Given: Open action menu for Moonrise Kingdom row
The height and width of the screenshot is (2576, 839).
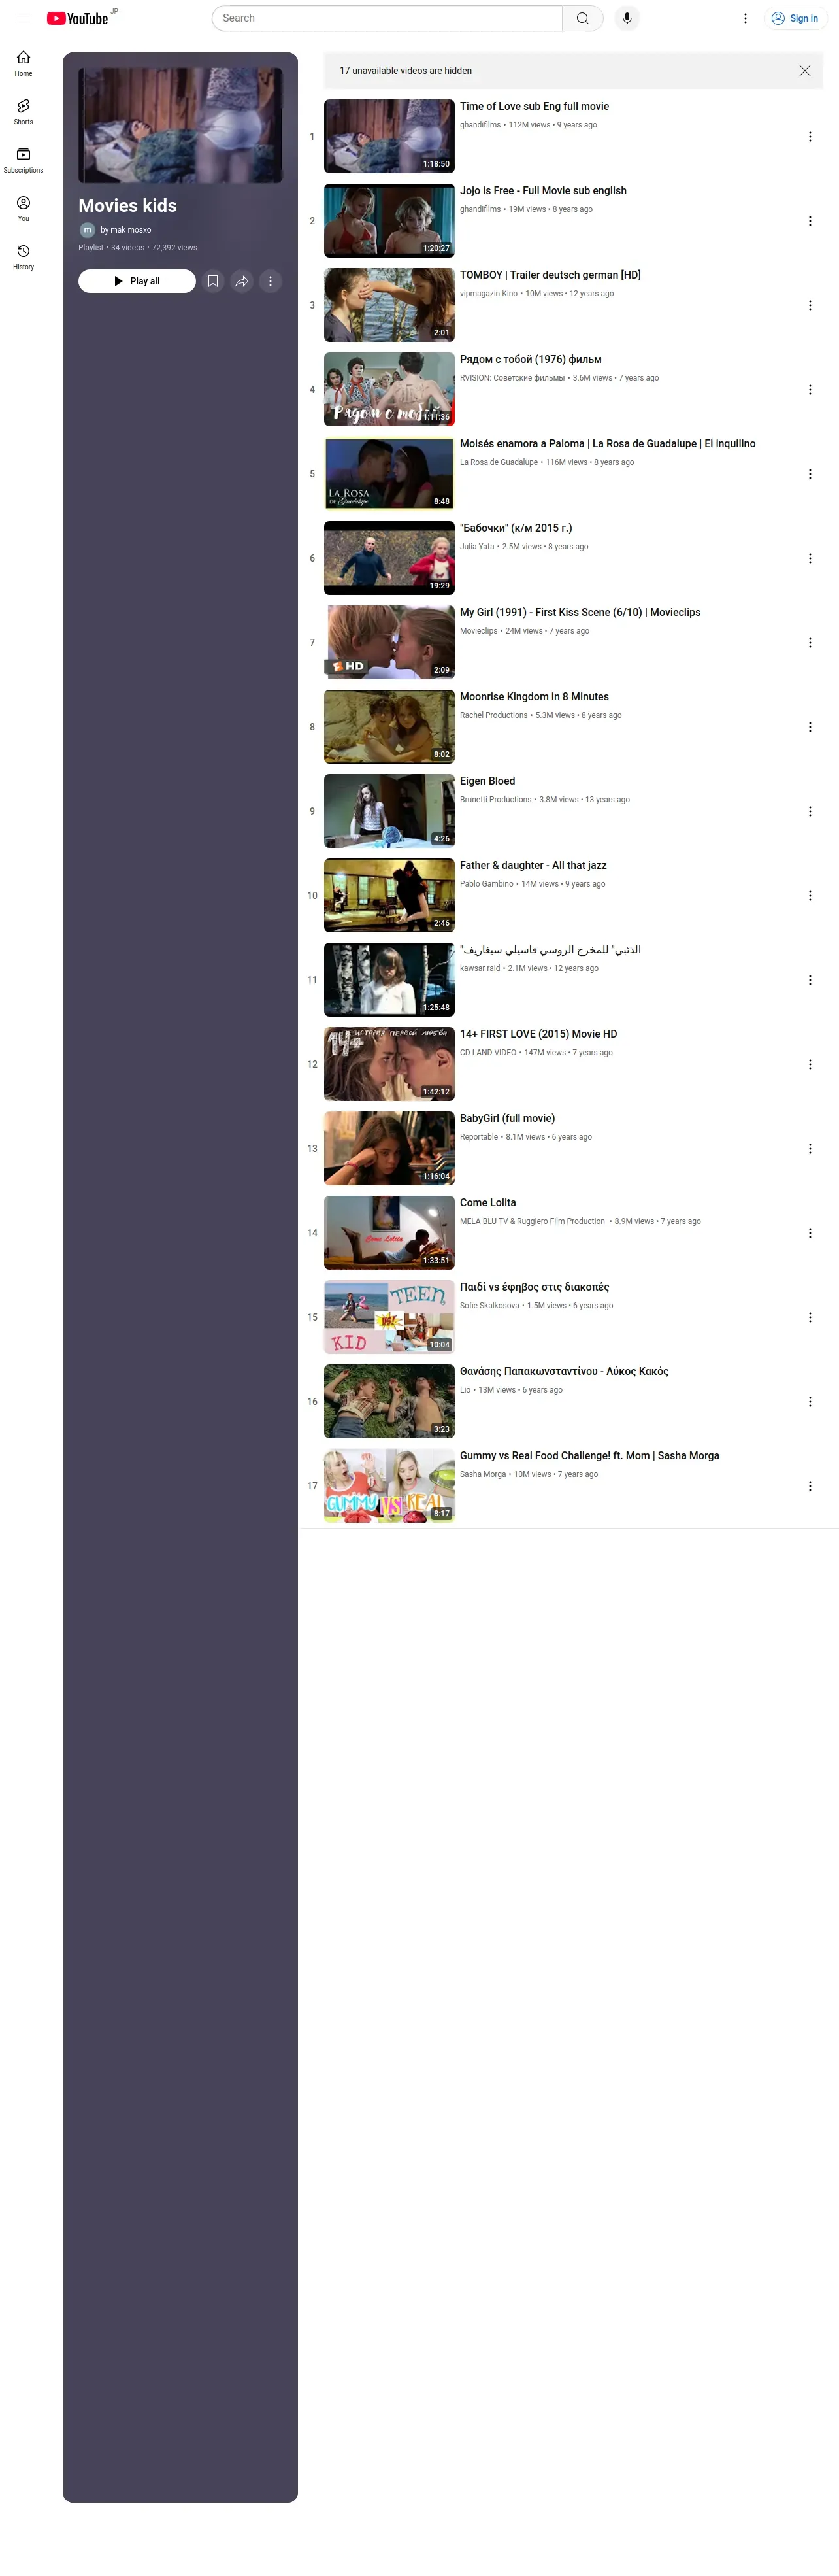Looking at the screenshot, I should click(810, 727).
